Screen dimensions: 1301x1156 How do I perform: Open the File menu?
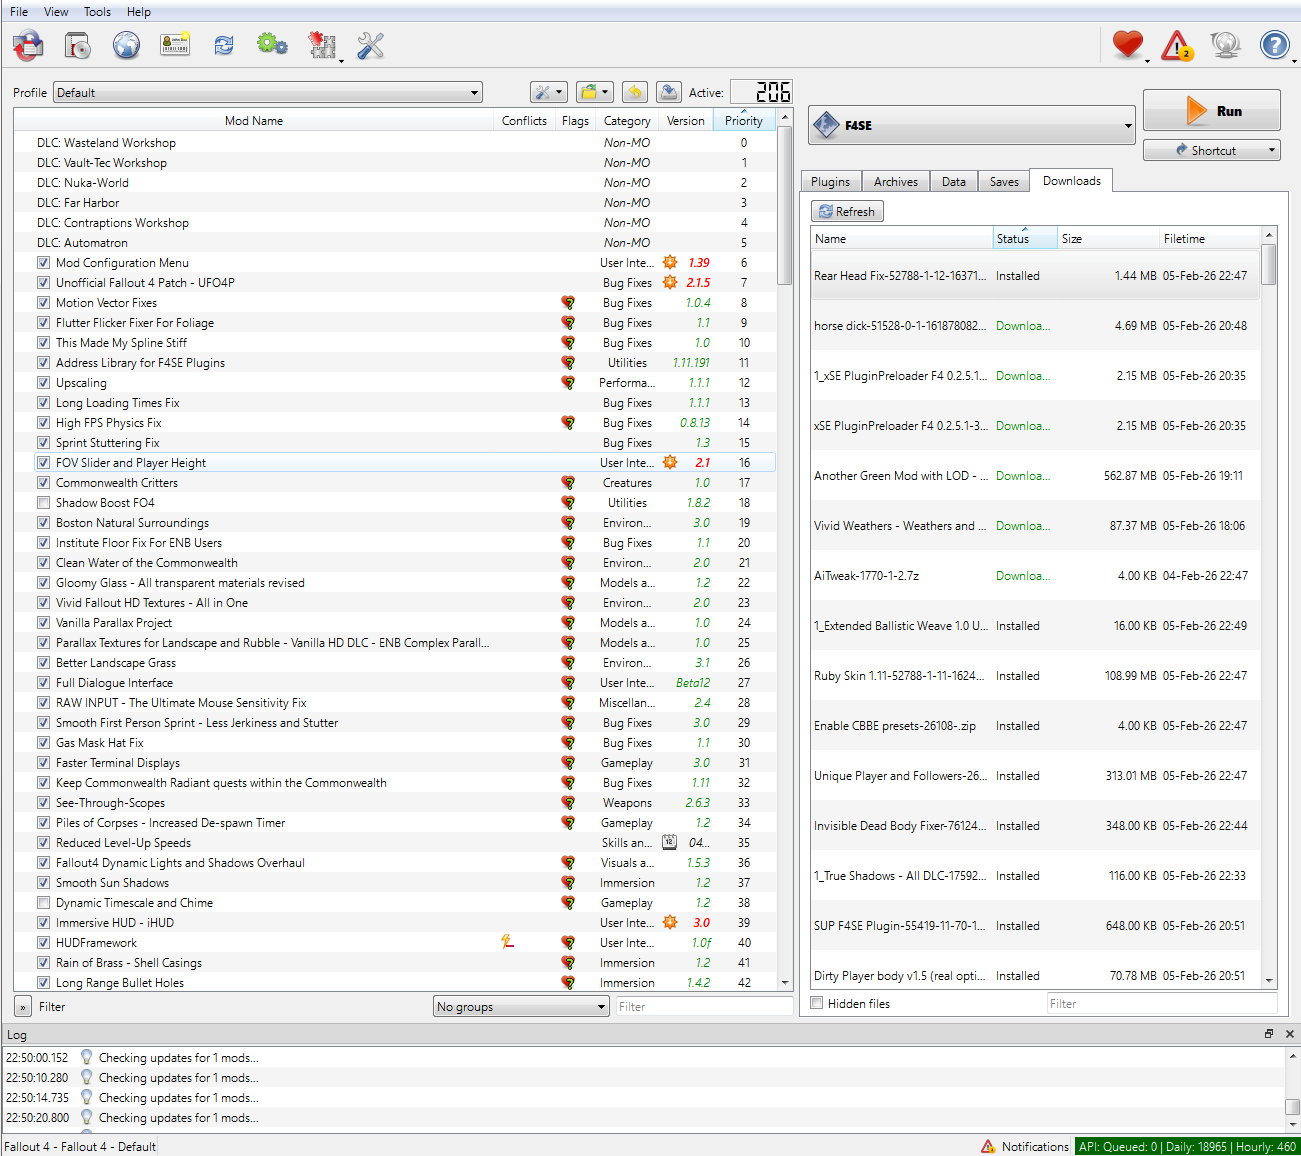pyautogui.click(x=19, y=12)
